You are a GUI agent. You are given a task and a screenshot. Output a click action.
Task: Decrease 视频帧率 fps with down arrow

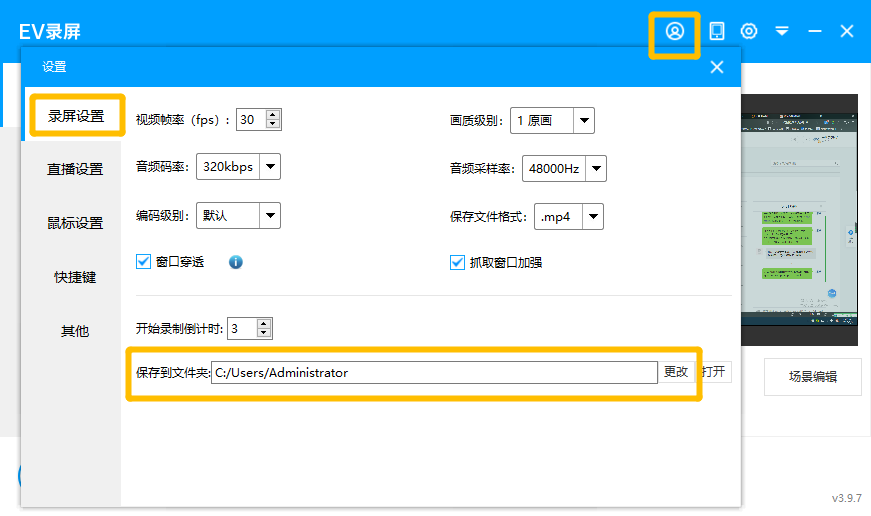[x=272, y=124]
